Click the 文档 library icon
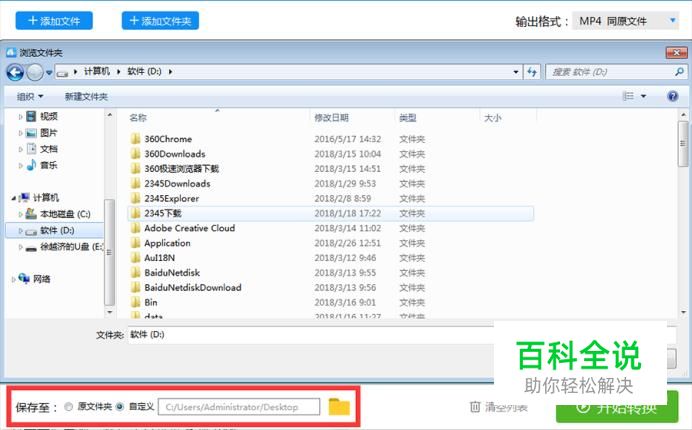This screenshot has height=430, width=692. tap(31, 149)
